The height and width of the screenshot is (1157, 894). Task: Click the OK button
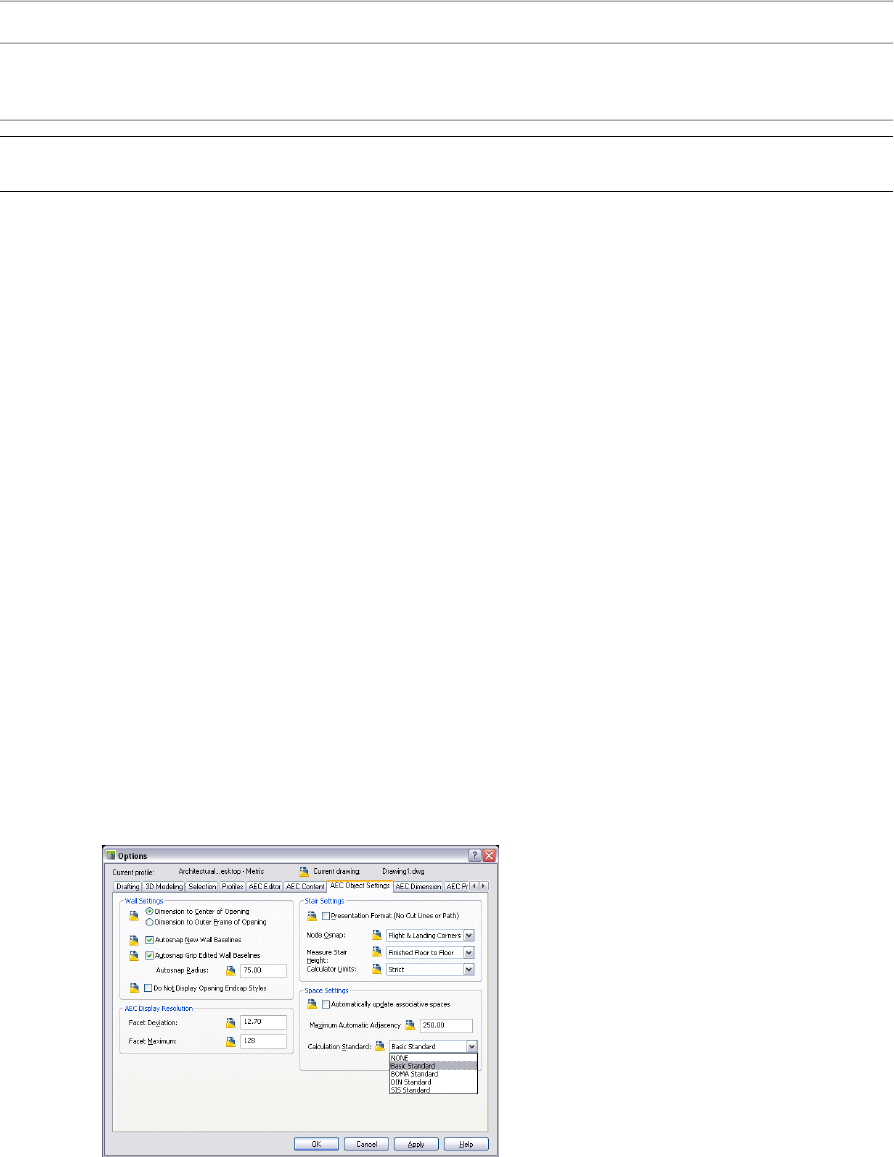316,1144
